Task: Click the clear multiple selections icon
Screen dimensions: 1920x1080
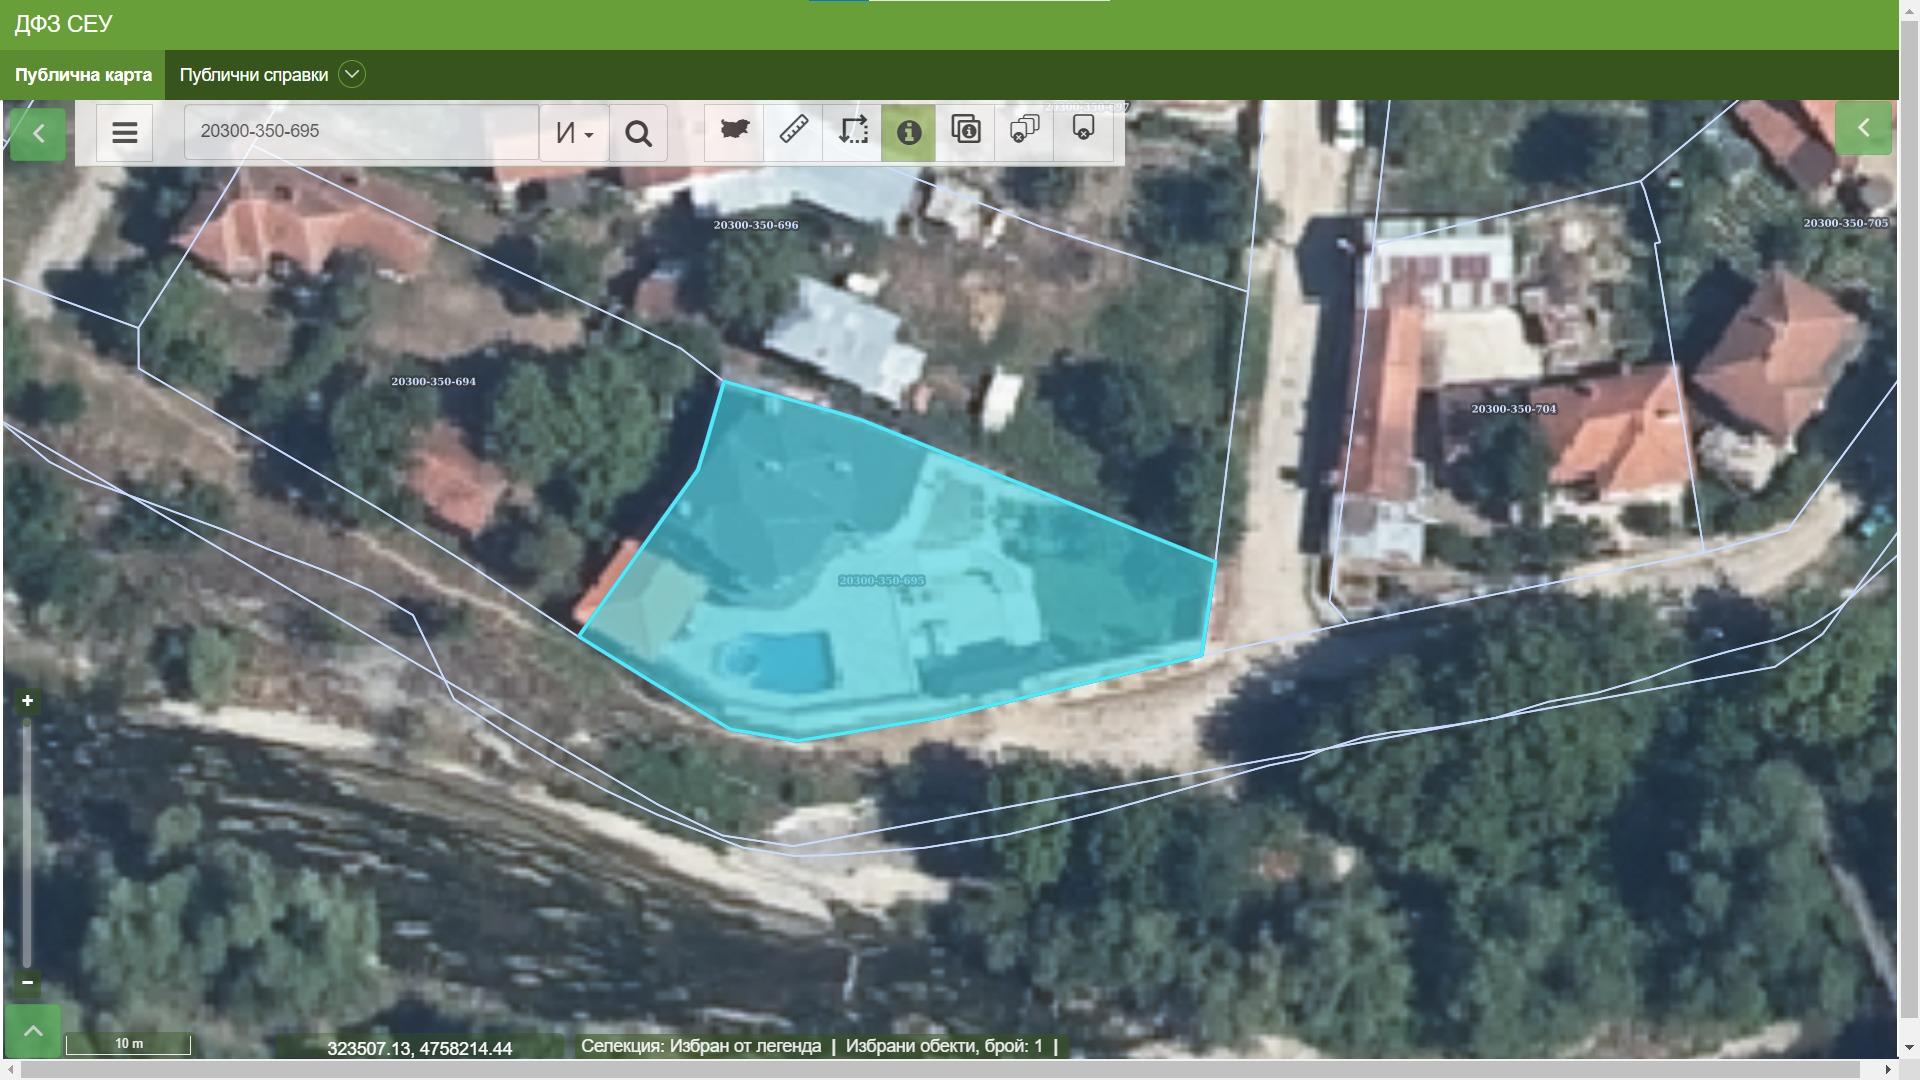Action: pos(1024,131)
